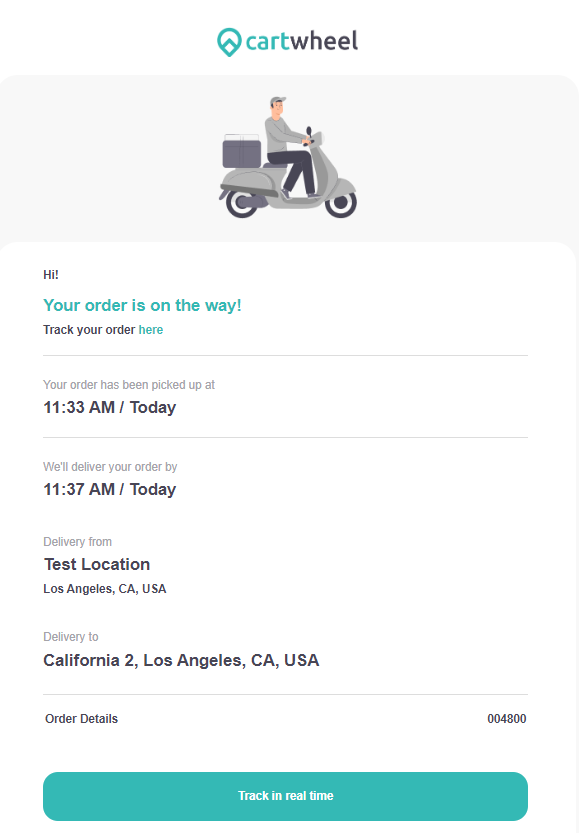
Task: Click the Your order is on the way heading
Action: [141, 305]
